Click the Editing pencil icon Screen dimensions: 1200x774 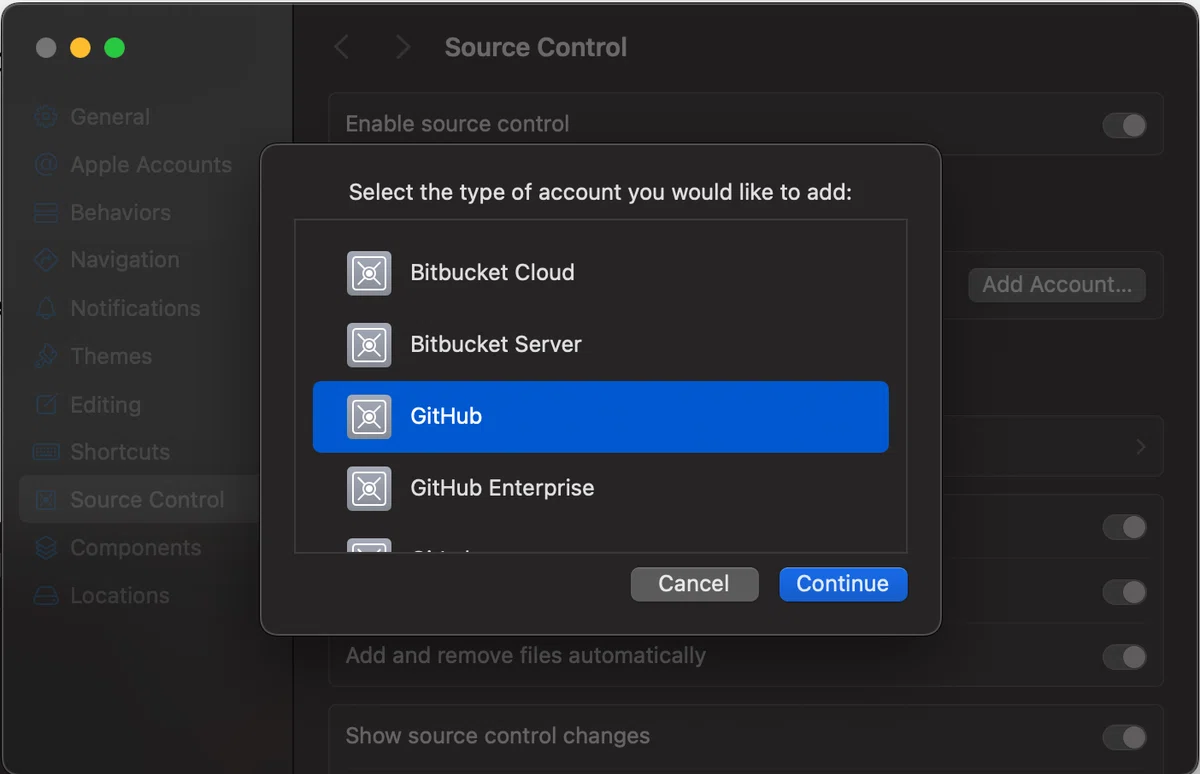46,404
